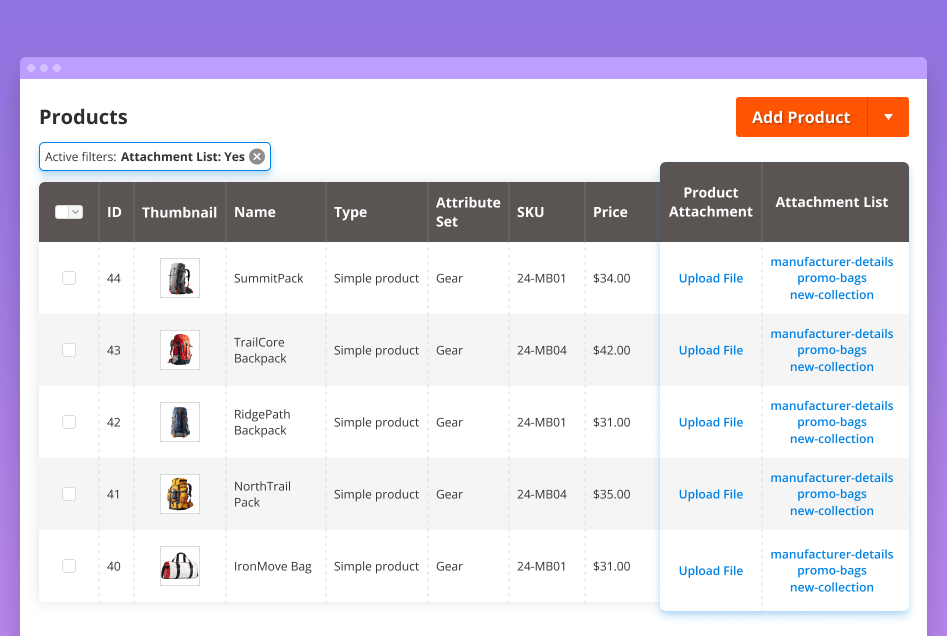This screenshot has width=947, height=636.
Task: Open manufacturer-details attachment for TrailCore Backpack
Action: click(x=832, y=333)
